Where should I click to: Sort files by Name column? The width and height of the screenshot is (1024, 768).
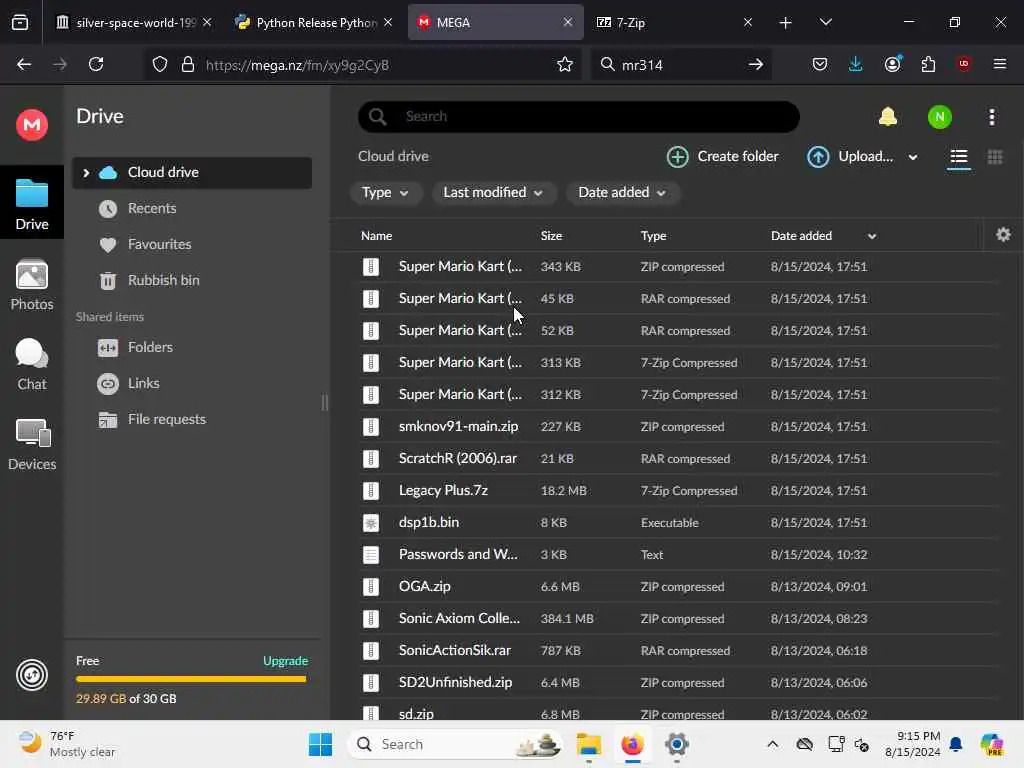pyautogui.click(x=377, y=236)
